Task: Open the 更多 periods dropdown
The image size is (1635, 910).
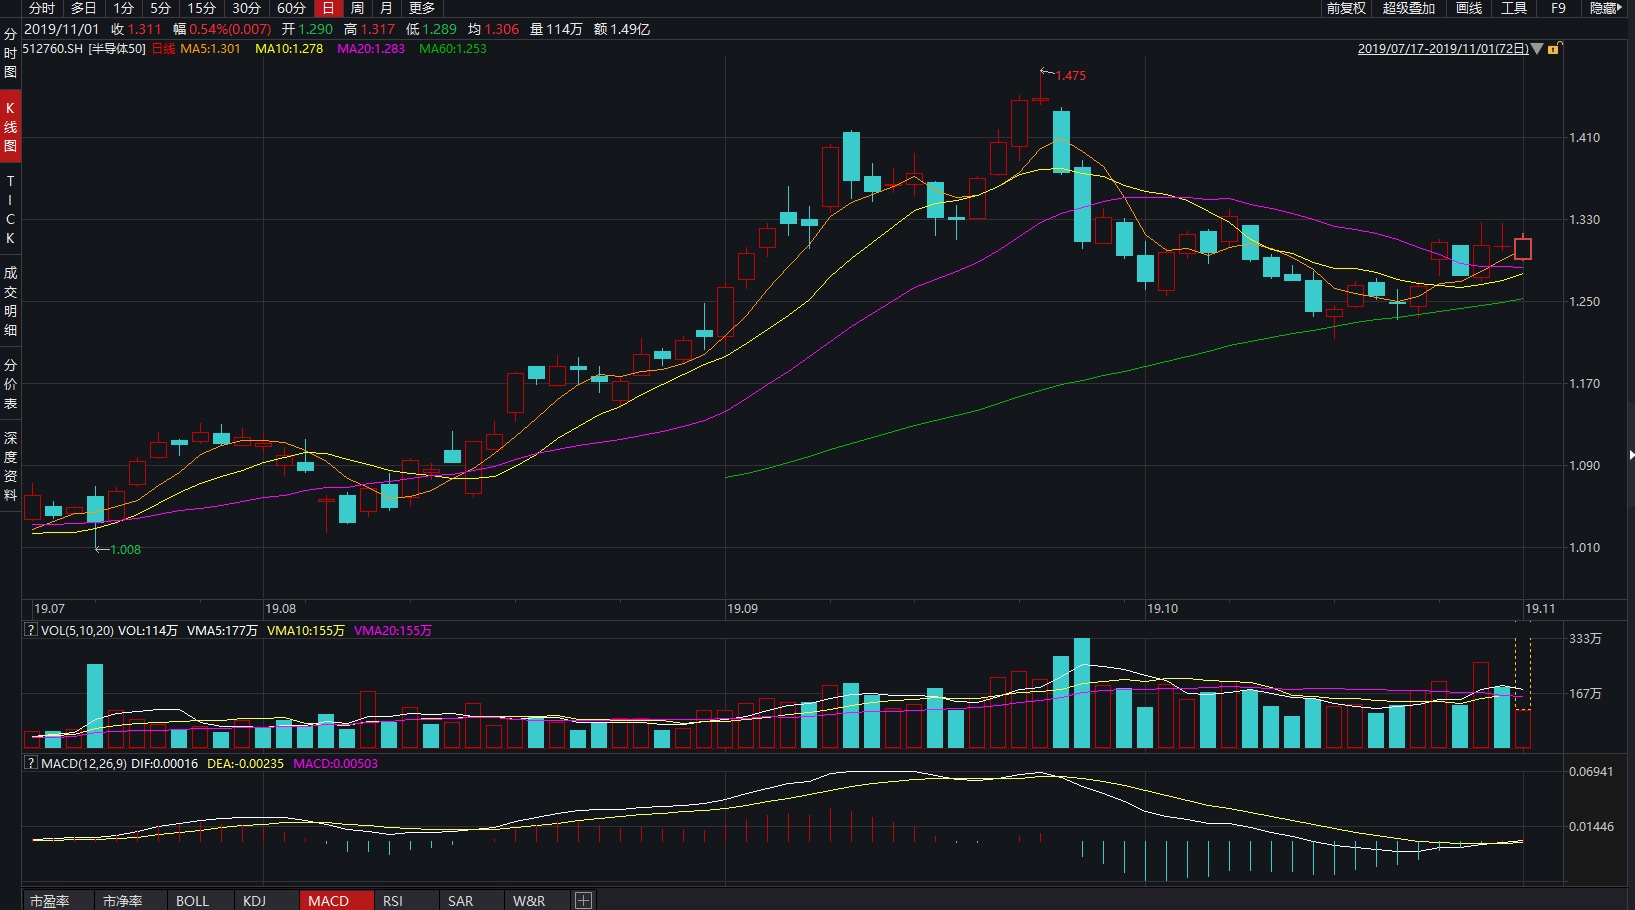Action: point(422,8)
